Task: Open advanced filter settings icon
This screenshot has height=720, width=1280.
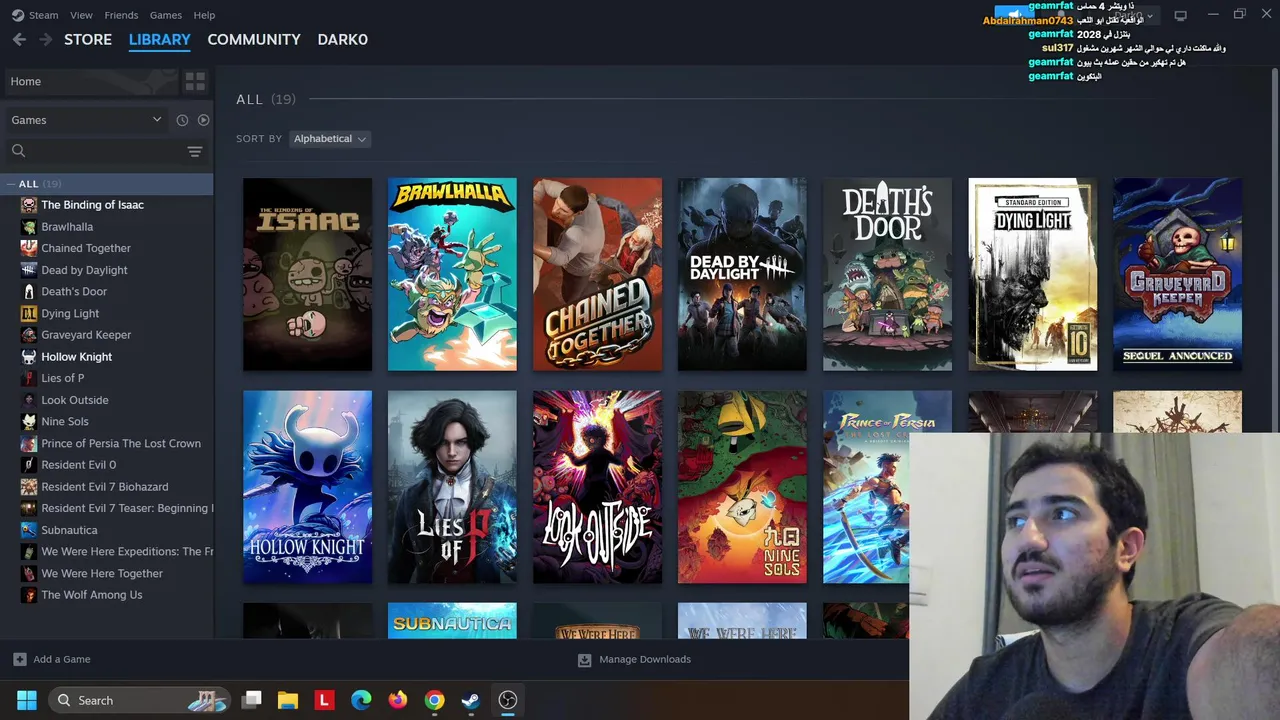Action: pos(195,151)
